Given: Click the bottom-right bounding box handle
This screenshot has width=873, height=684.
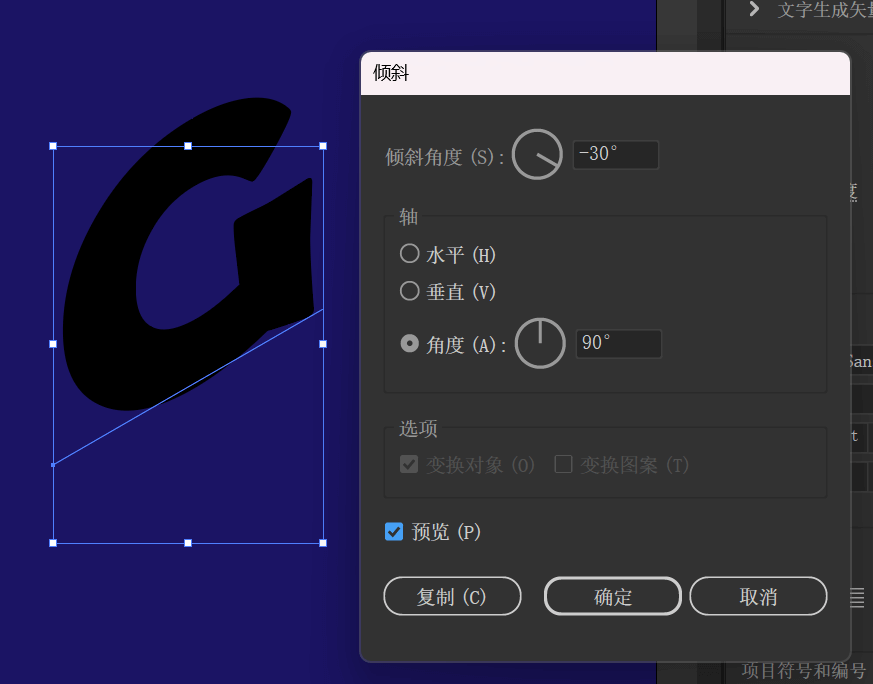Looking at the screenshot, I should click(x=323, y=543).
